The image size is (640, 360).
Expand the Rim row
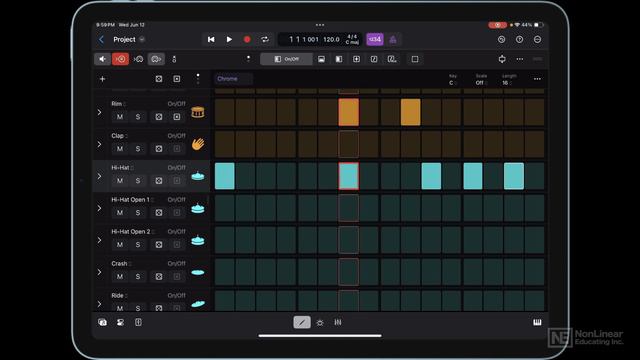[99, 112]
